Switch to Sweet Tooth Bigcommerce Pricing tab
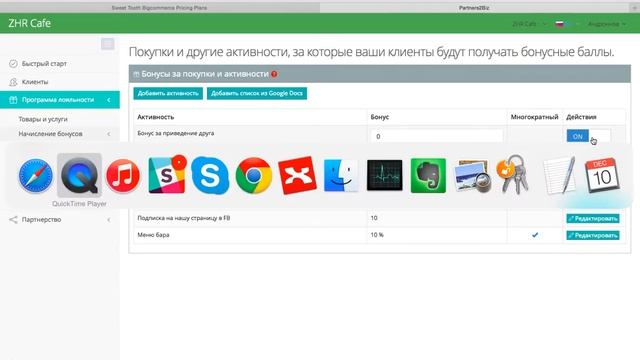This screenshot has width=640, height=360. (x=160, y=7)
